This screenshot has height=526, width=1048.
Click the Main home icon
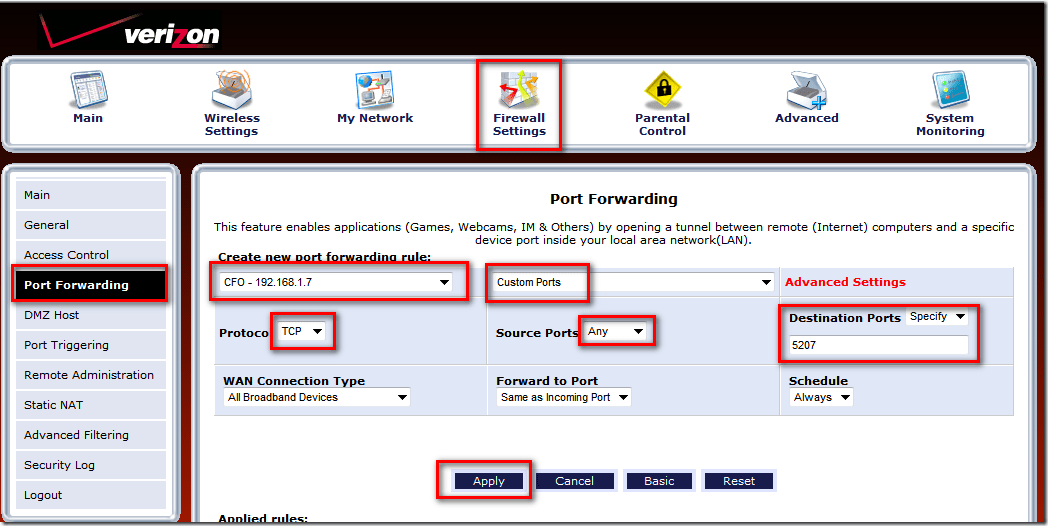pyautogui.click(x=88, y=92)
